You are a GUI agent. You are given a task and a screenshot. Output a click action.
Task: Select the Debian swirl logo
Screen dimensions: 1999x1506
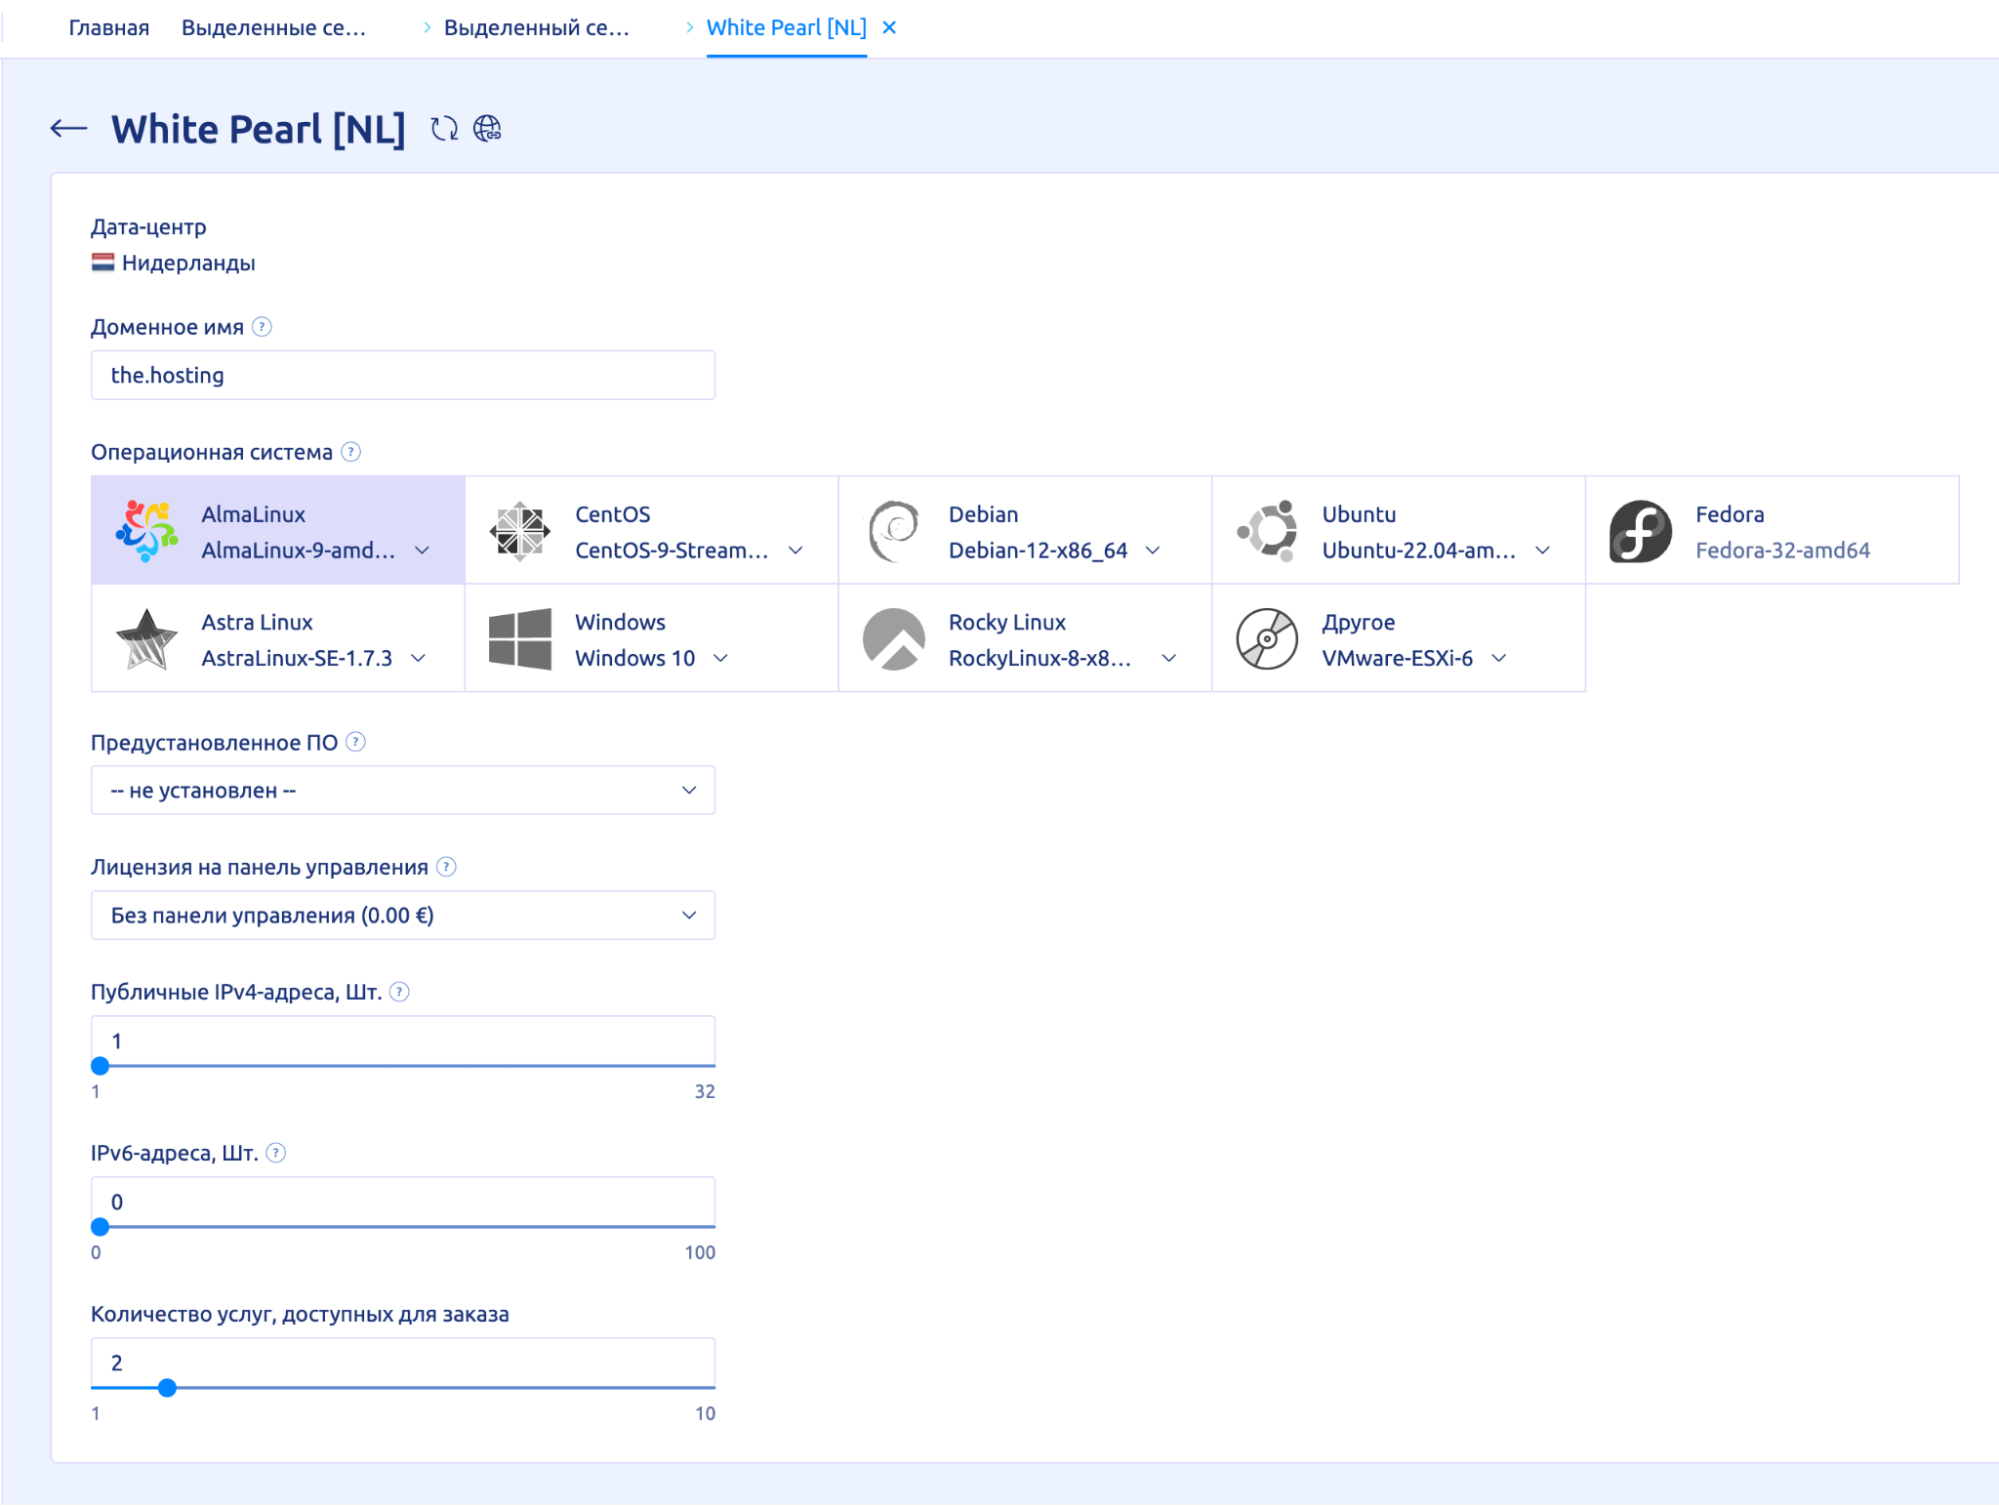tap(894, 531)
